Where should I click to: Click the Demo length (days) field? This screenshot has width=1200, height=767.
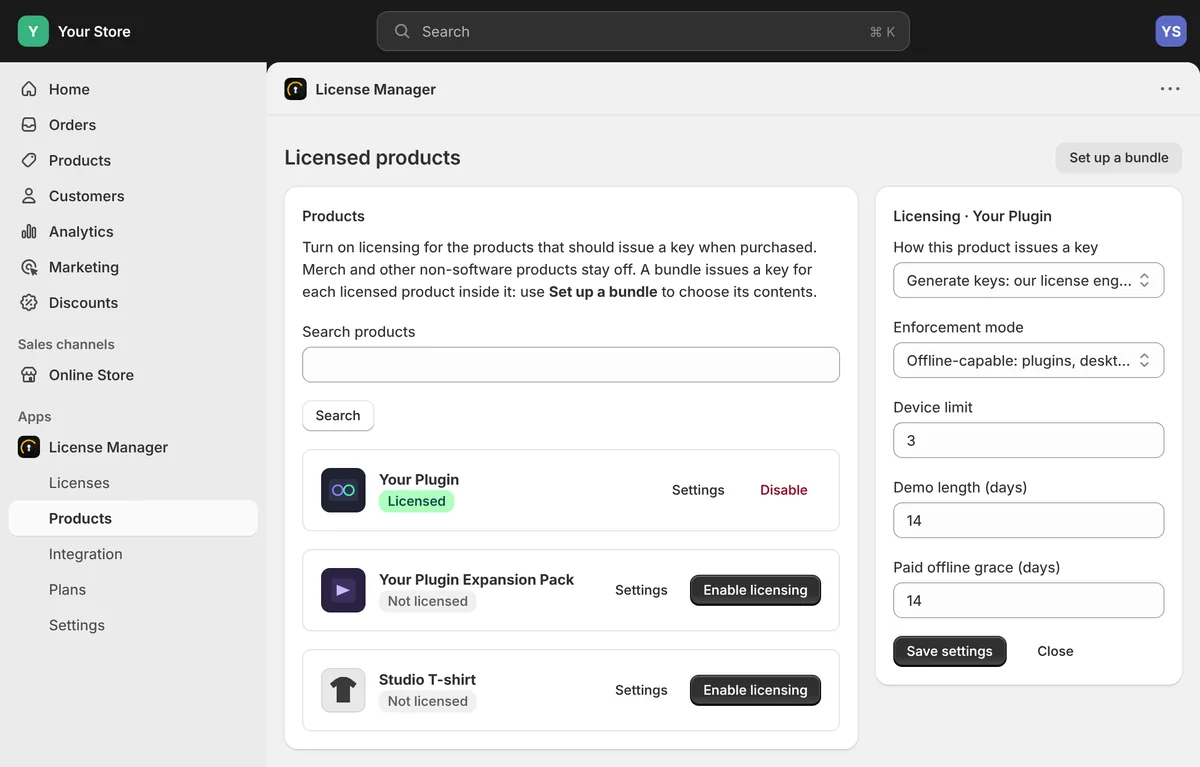[1028, 520]
